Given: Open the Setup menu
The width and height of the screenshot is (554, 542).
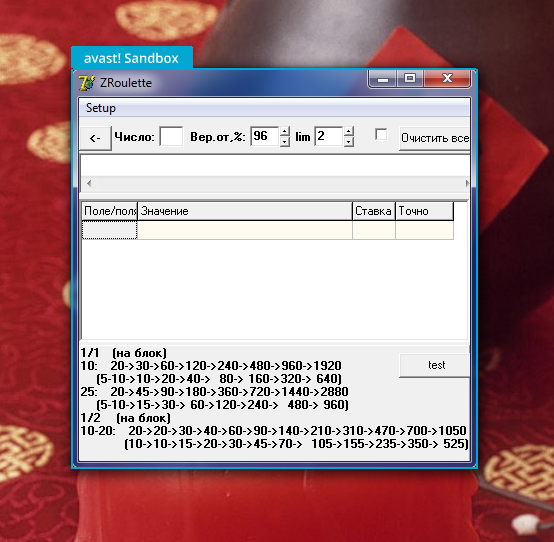Looking at the screenshot, I should (x=101, y=108).
